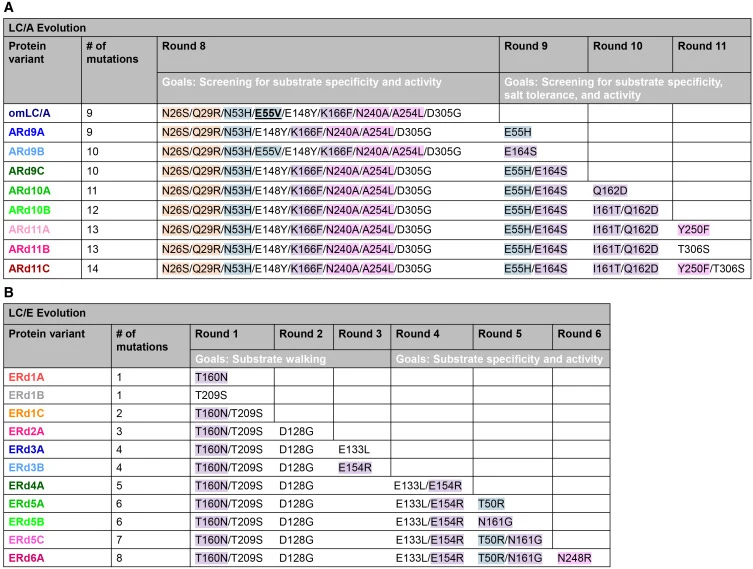Click the Round 4 column header
This screenshot has width=753, height=569.
pyautogui.click(x=417, y=334)
